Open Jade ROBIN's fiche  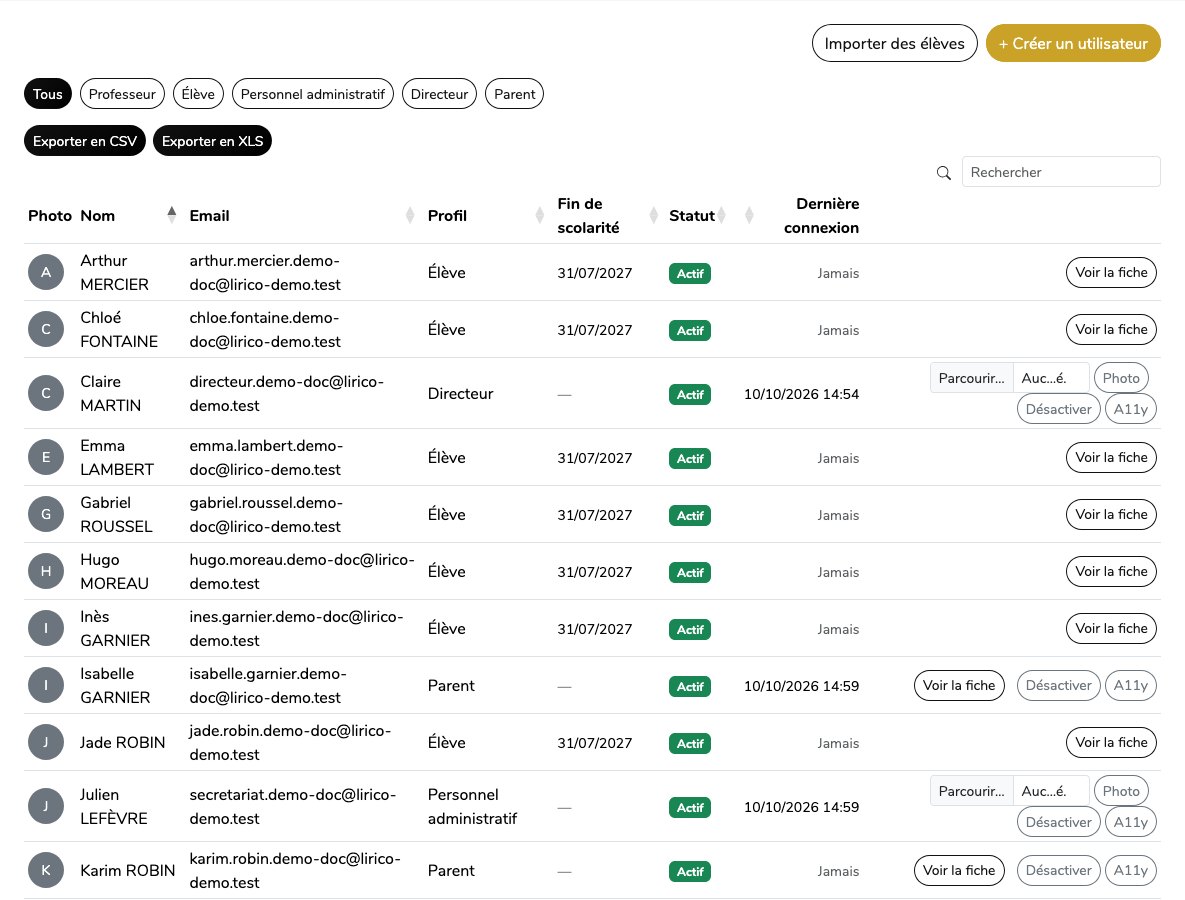[x=1111, y=743]
